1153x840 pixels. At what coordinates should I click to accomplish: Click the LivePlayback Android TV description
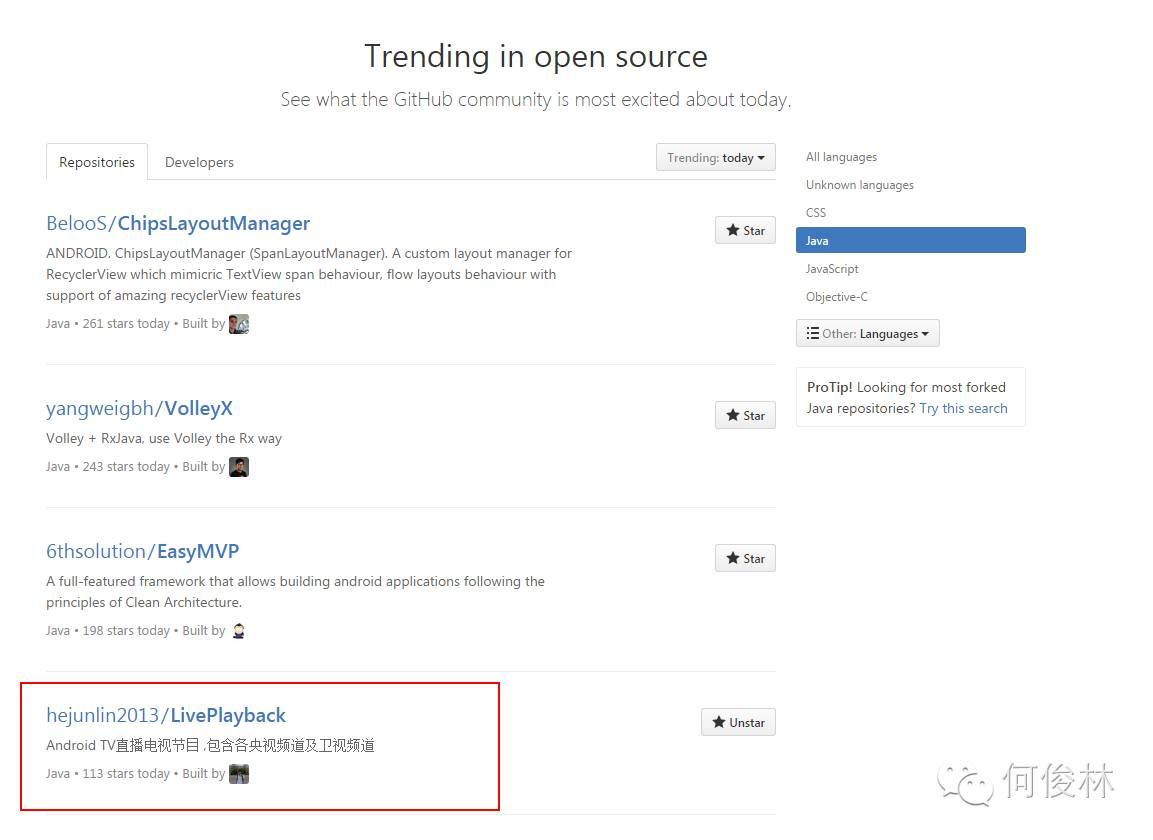[x=210, y=745]
